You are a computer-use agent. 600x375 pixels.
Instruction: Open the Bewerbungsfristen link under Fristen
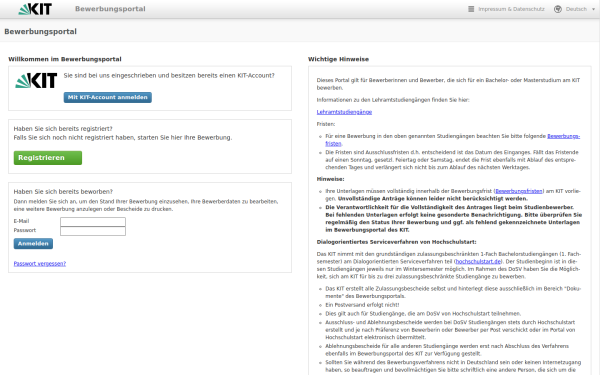(564, 136)
